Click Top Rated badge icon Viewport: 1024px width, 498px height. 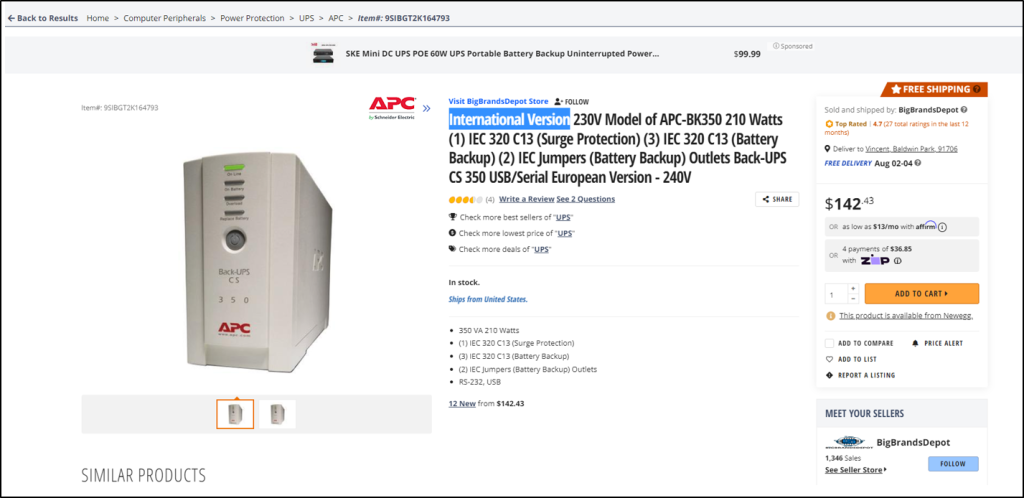click(829, 123)
